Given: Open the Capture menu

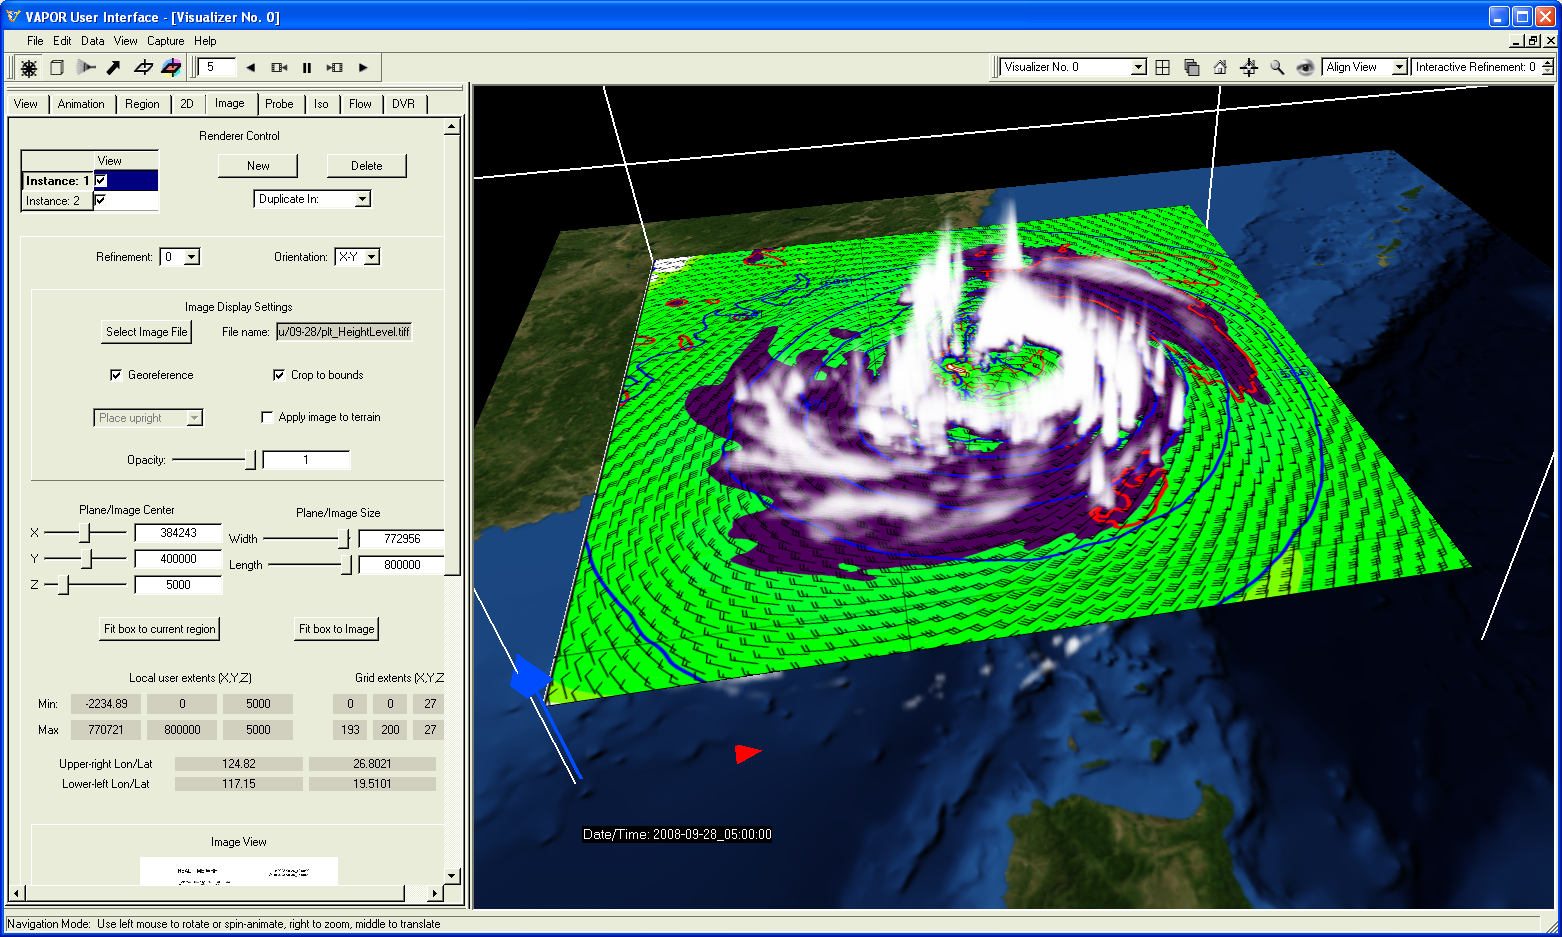Looking at the screenshot, I should (165, 41).
